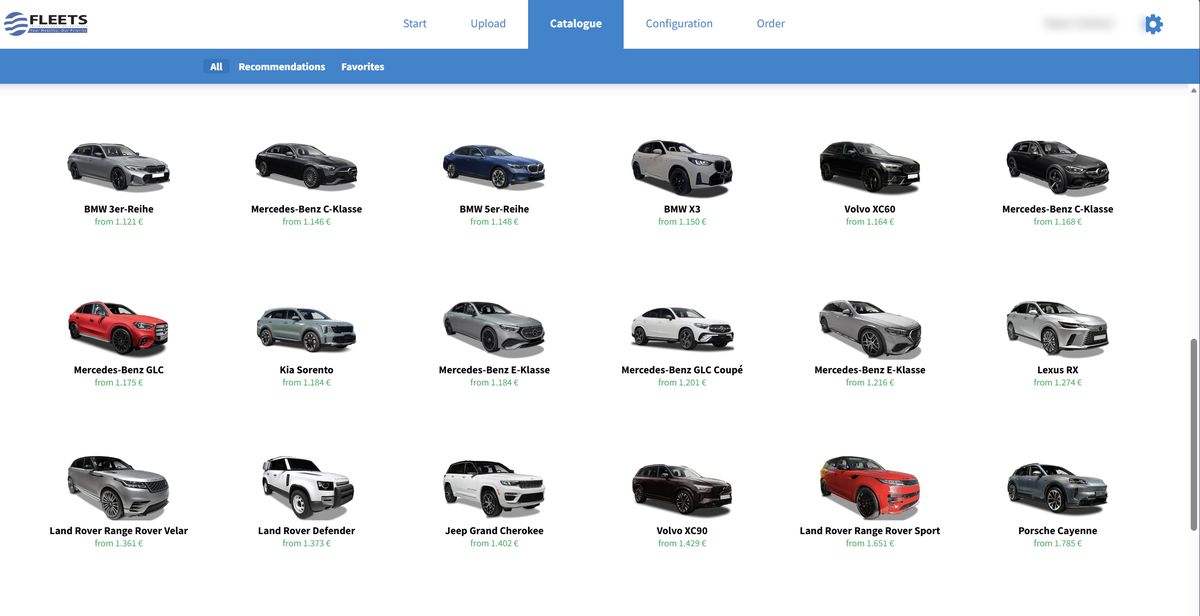Click the FLEETS logo
This screenshot has height=616, width=1200.
point(46,23)
